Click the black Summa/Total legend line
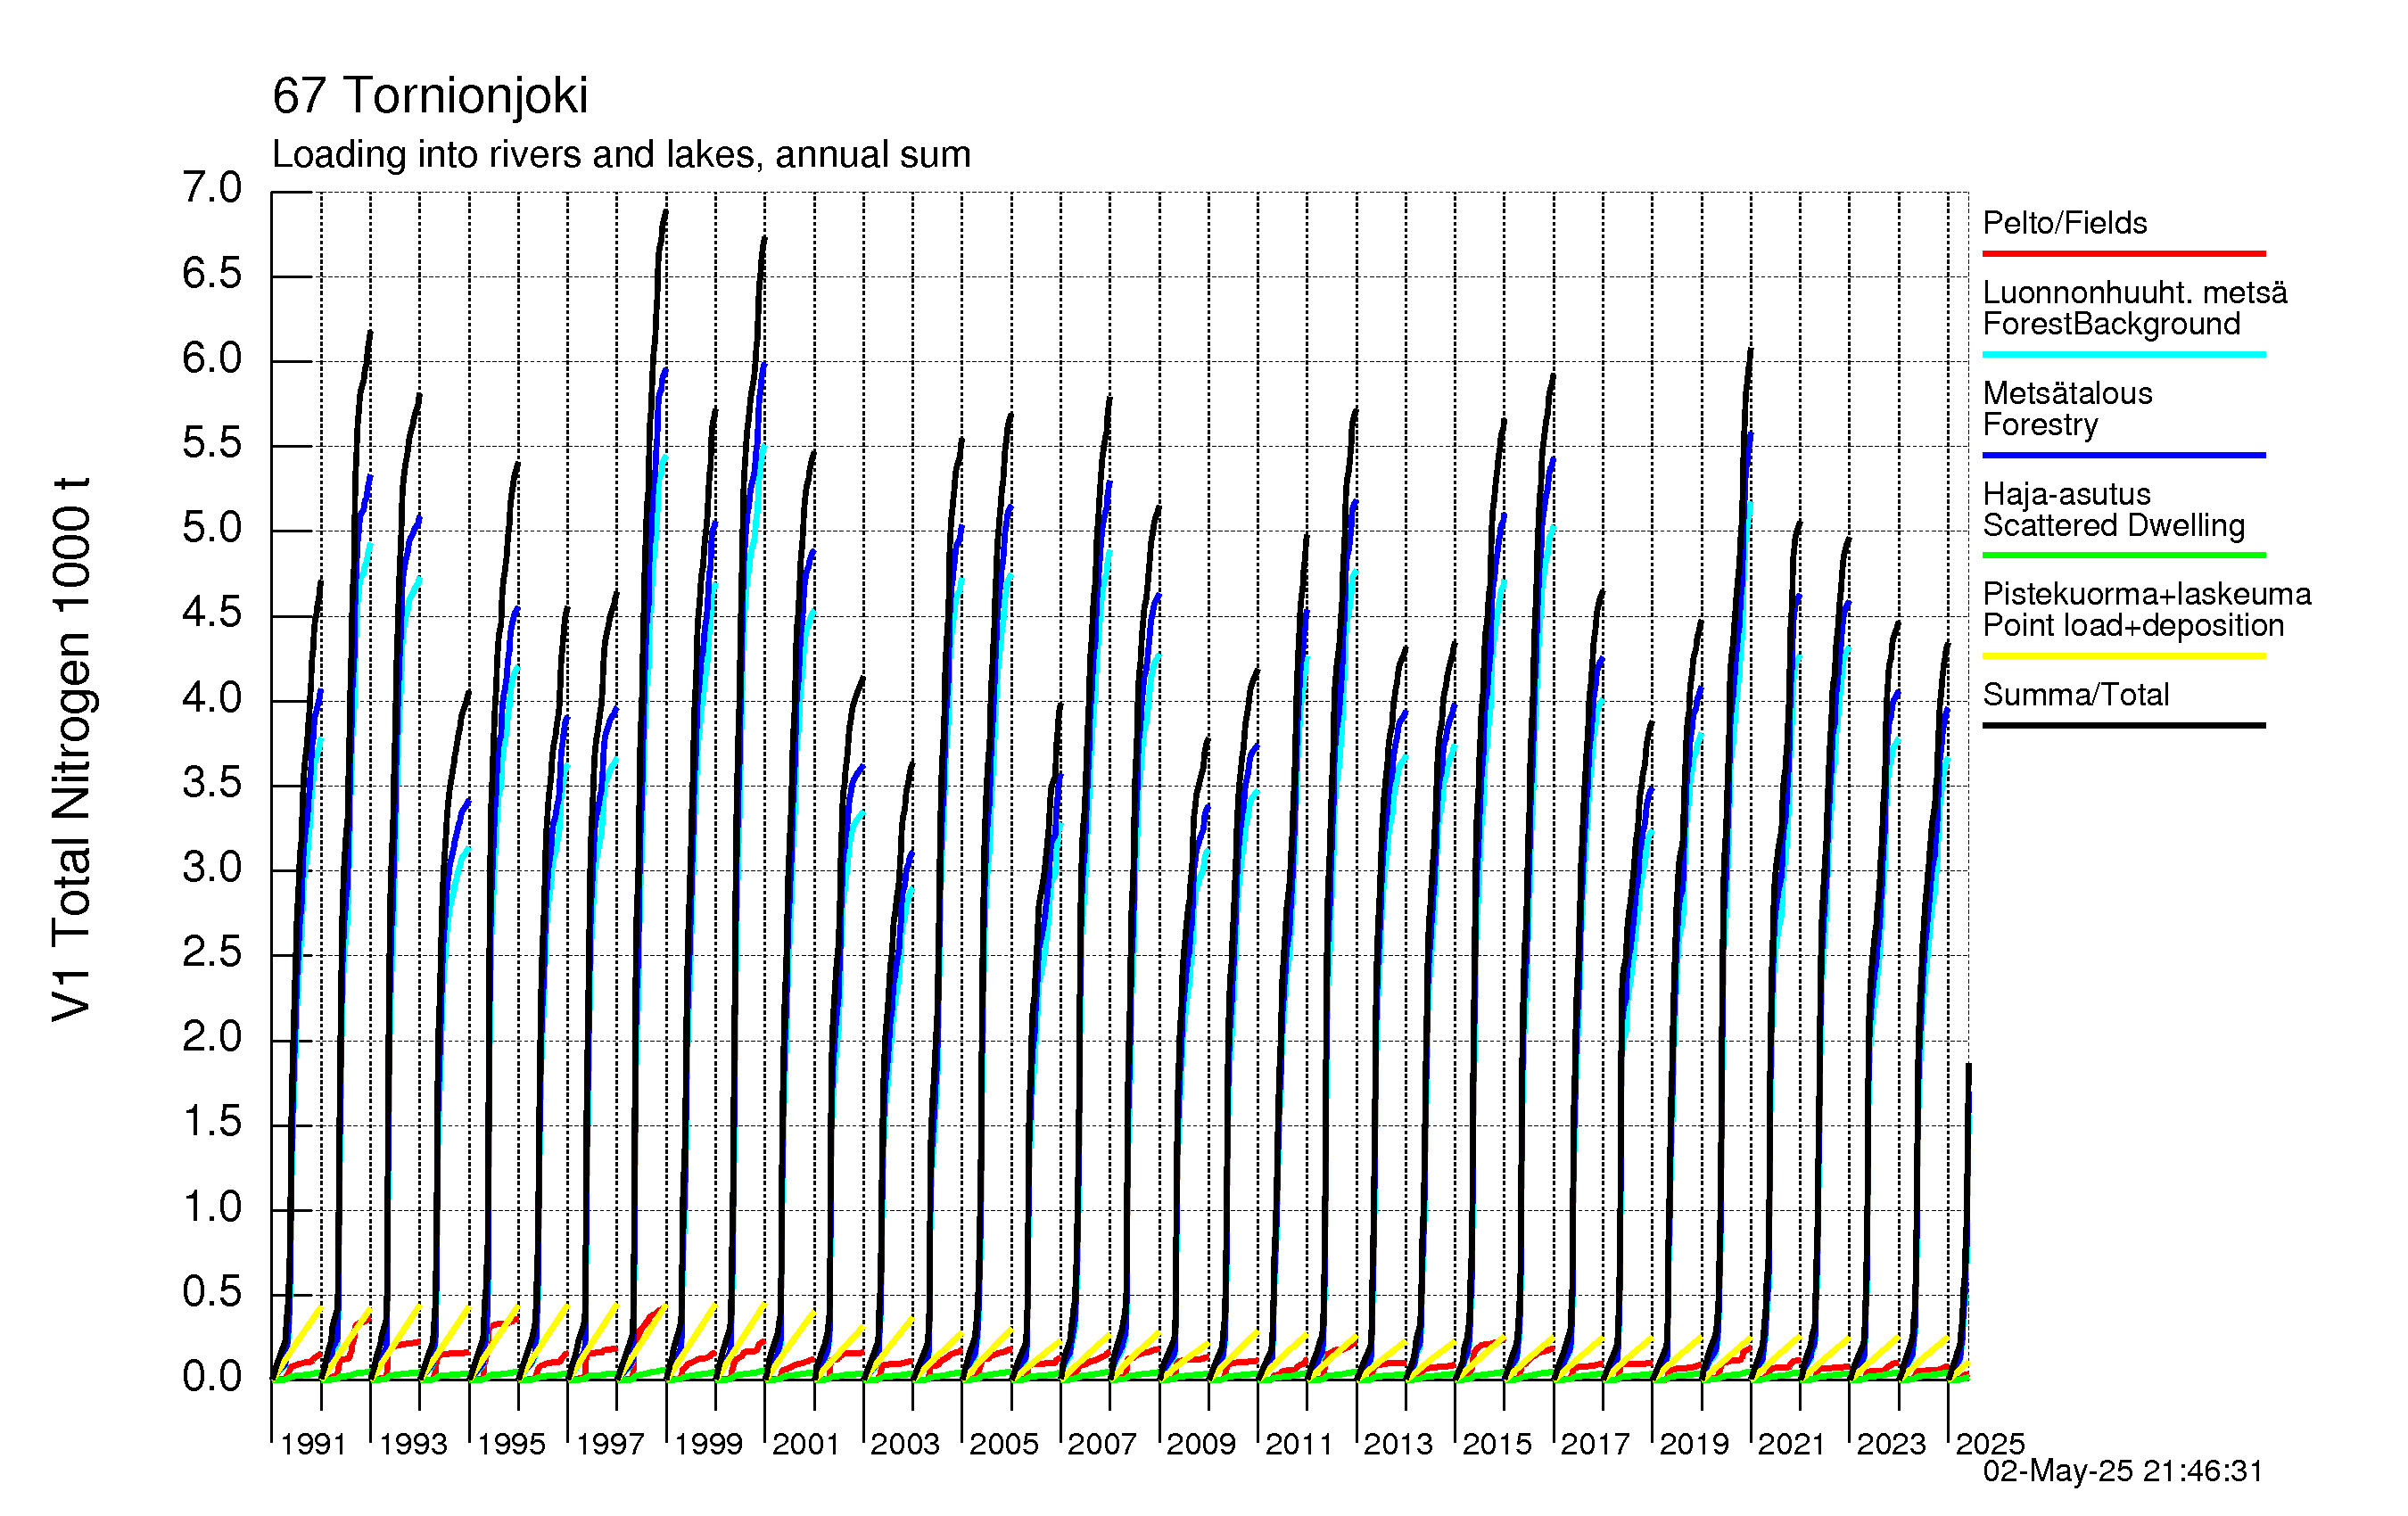Image resolution: width=2408 pixels, height=1516 pixels. [2123, 725]
